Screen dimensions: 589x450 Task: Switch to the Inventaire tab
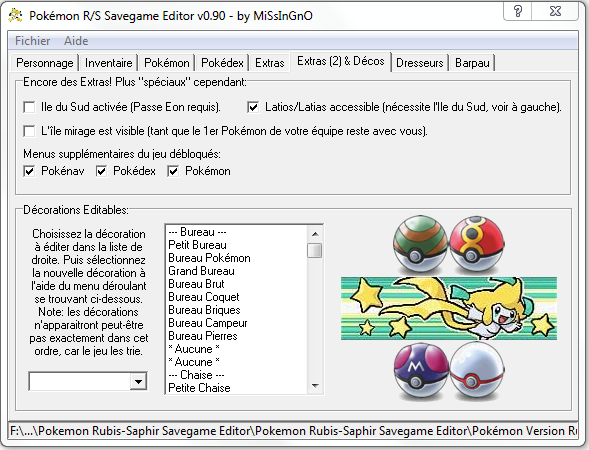(109, 63)
